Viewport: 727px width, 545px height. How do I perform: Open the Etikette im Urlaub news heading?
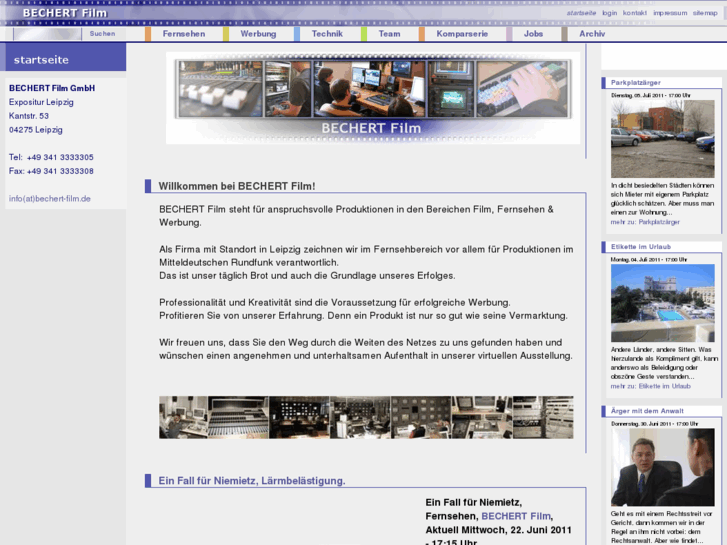pos(641,247)
